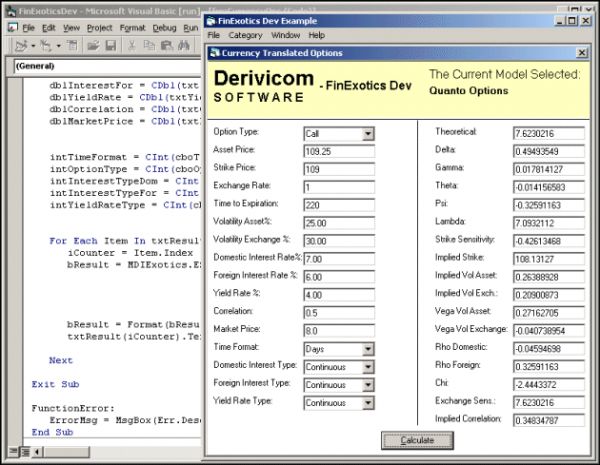
Task: Click the Find binoculars icon
Action: click(x=184, y=46)
